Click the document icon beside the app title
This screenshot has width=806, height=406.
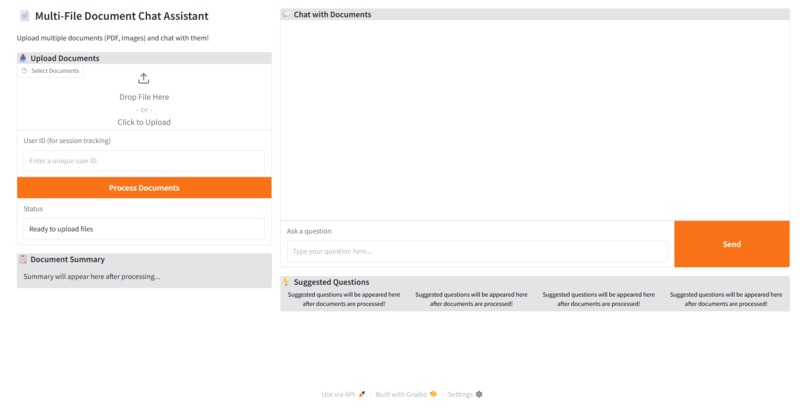click(24, 16)
